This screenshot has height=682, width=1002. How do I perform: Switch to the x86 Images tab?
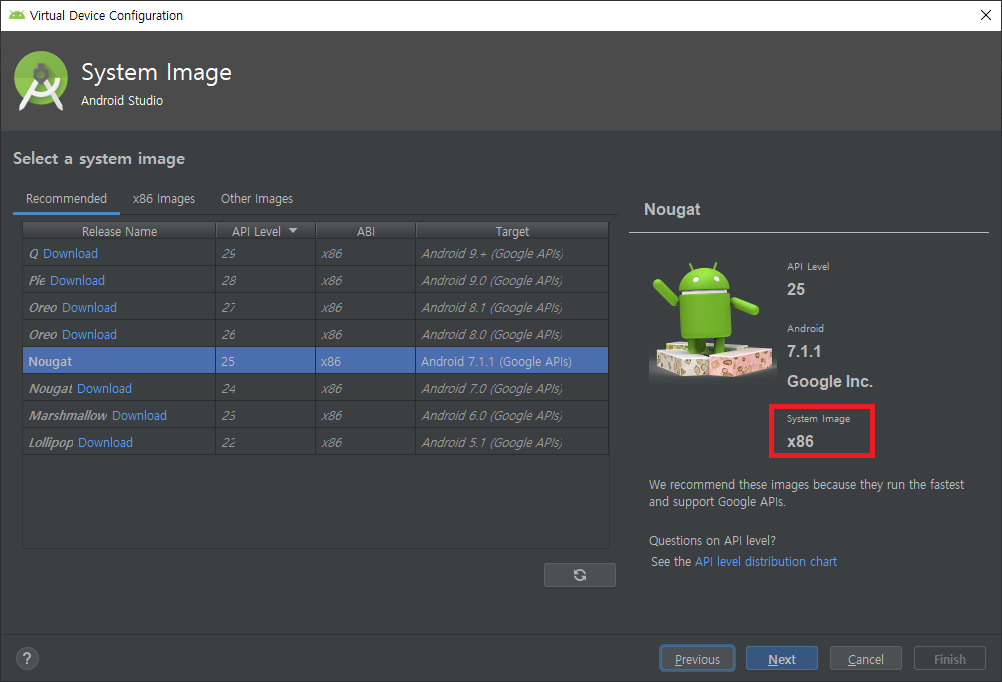(x=164, y=199)
